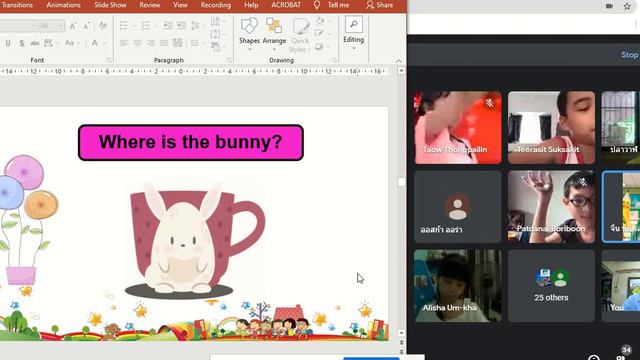Screen dimensions: 640x360
Task: Open the Recording tab
Action: coord(216,5)
